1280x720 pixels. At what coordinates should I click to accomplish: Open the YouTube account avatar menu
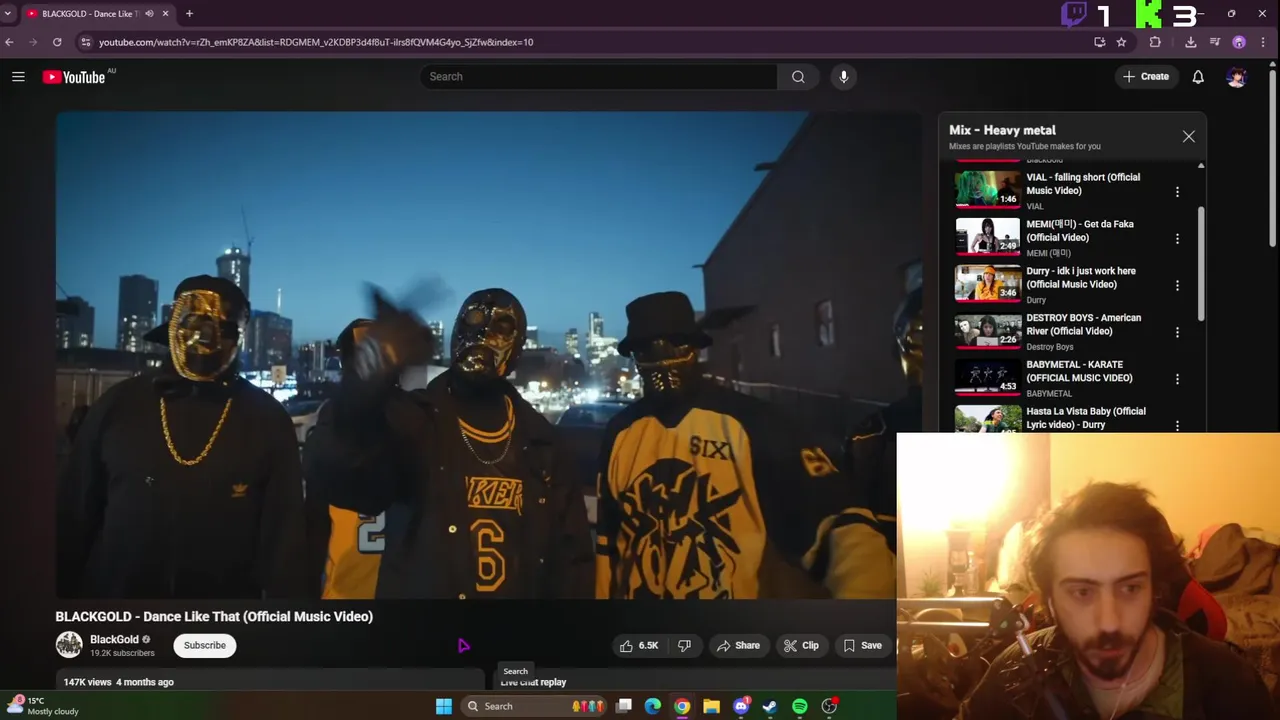click(x=1236, y=77)
